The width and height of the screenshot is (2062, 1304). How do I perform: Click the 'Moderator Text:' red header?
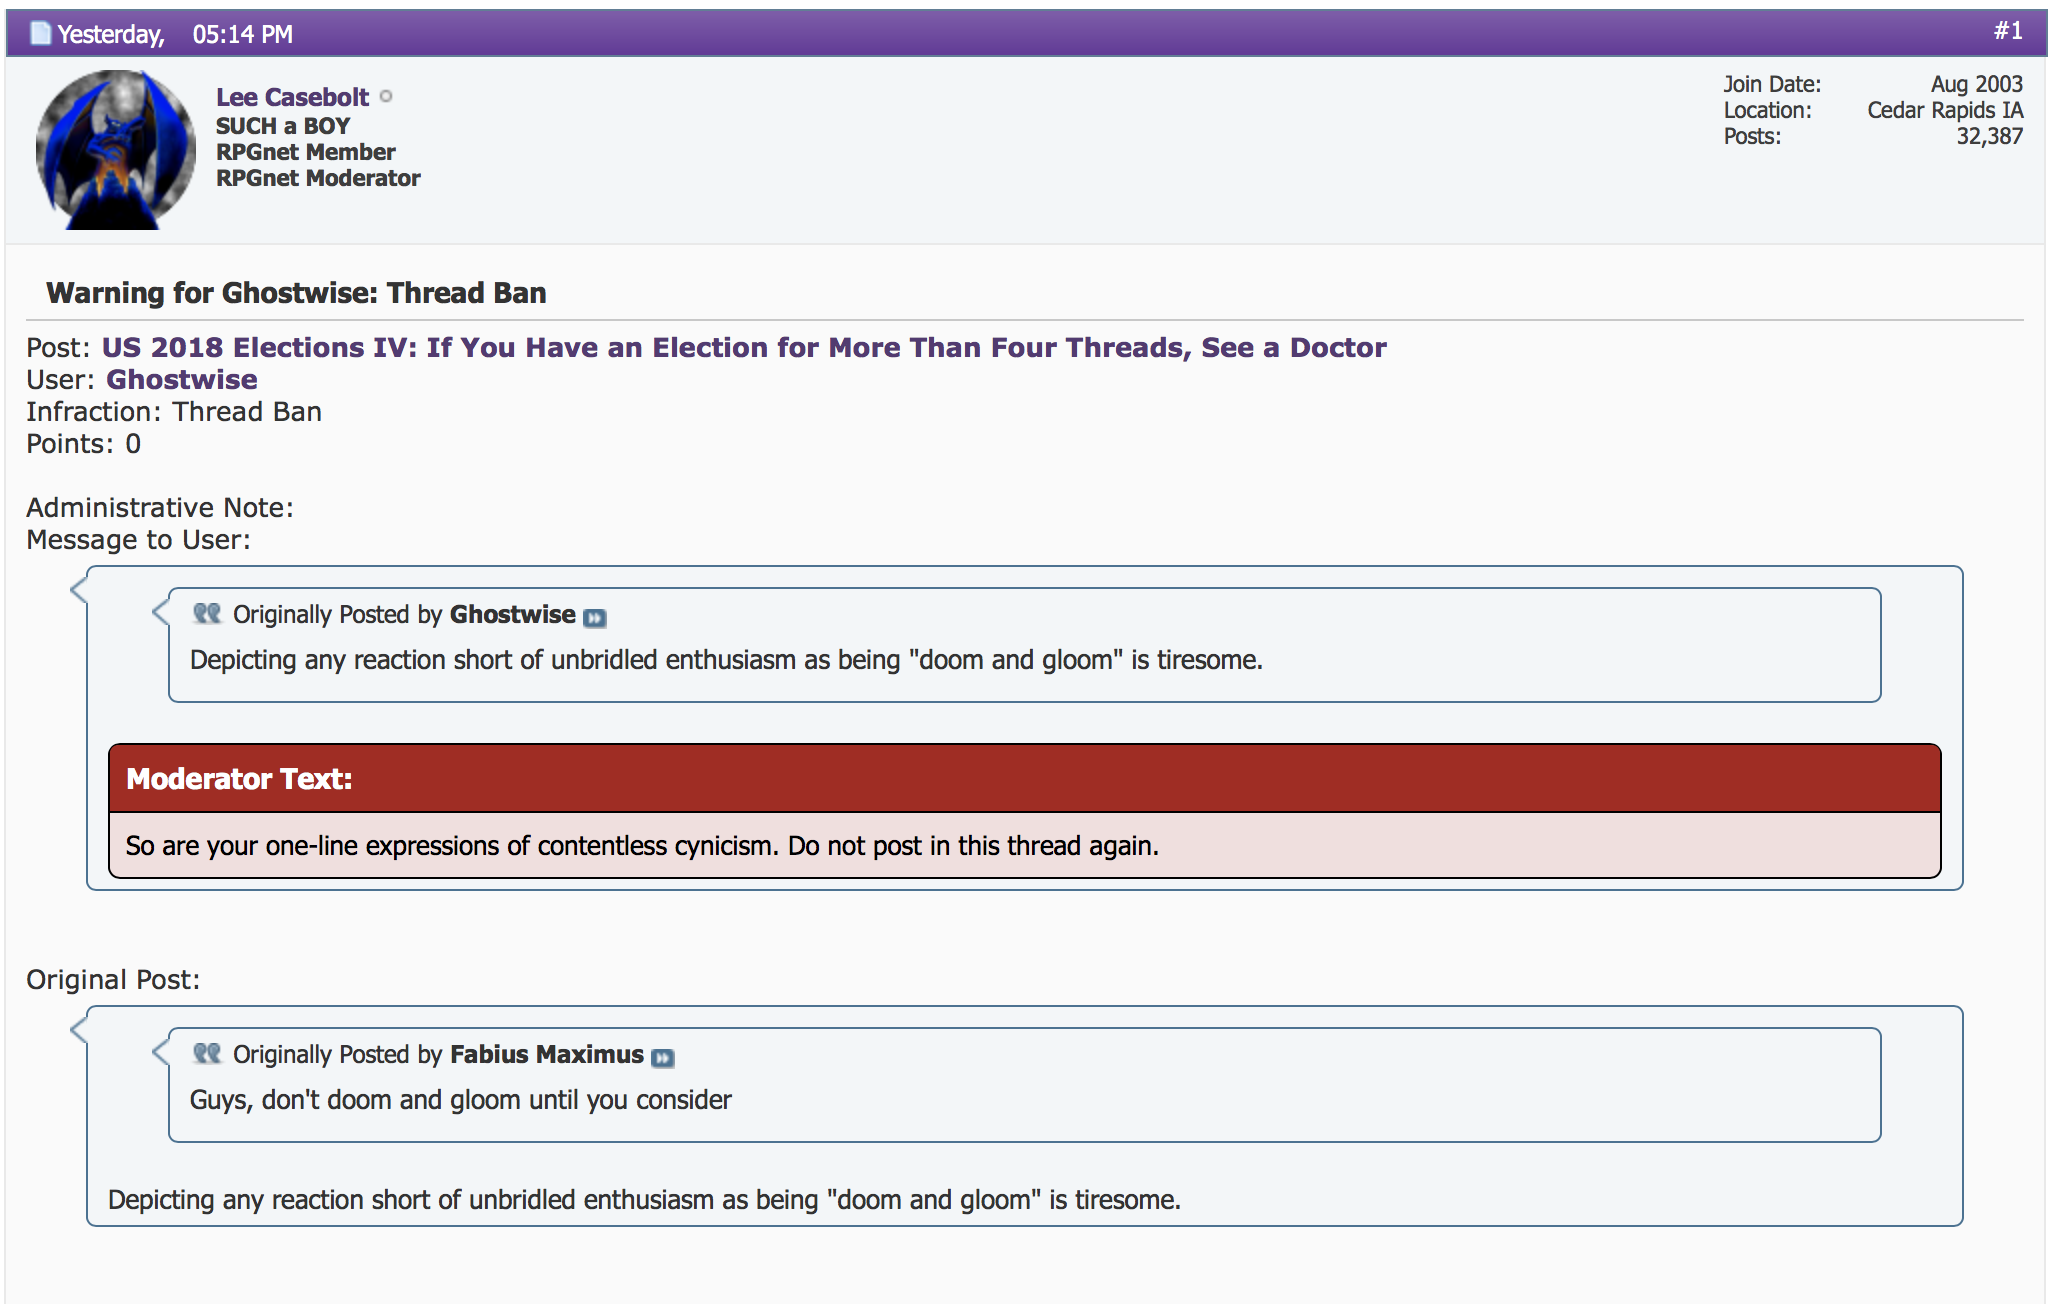point(1025,779)
